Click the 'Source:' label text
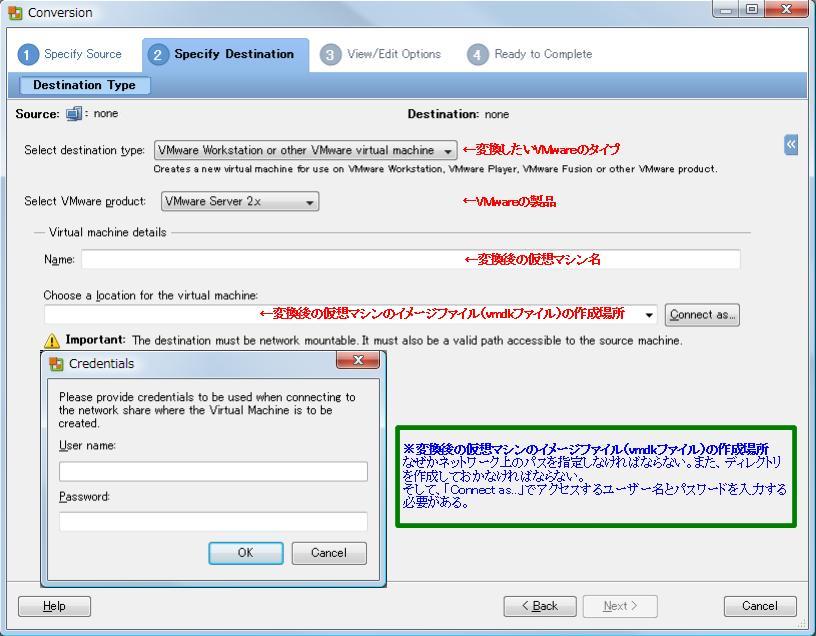The width and height of the screenshot is (816, 636). [x=37, y=114]
